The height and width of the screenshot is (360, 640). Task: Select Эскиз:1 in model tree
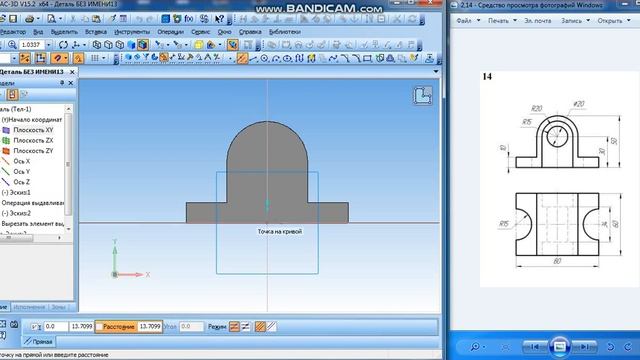tap(16, 192)
